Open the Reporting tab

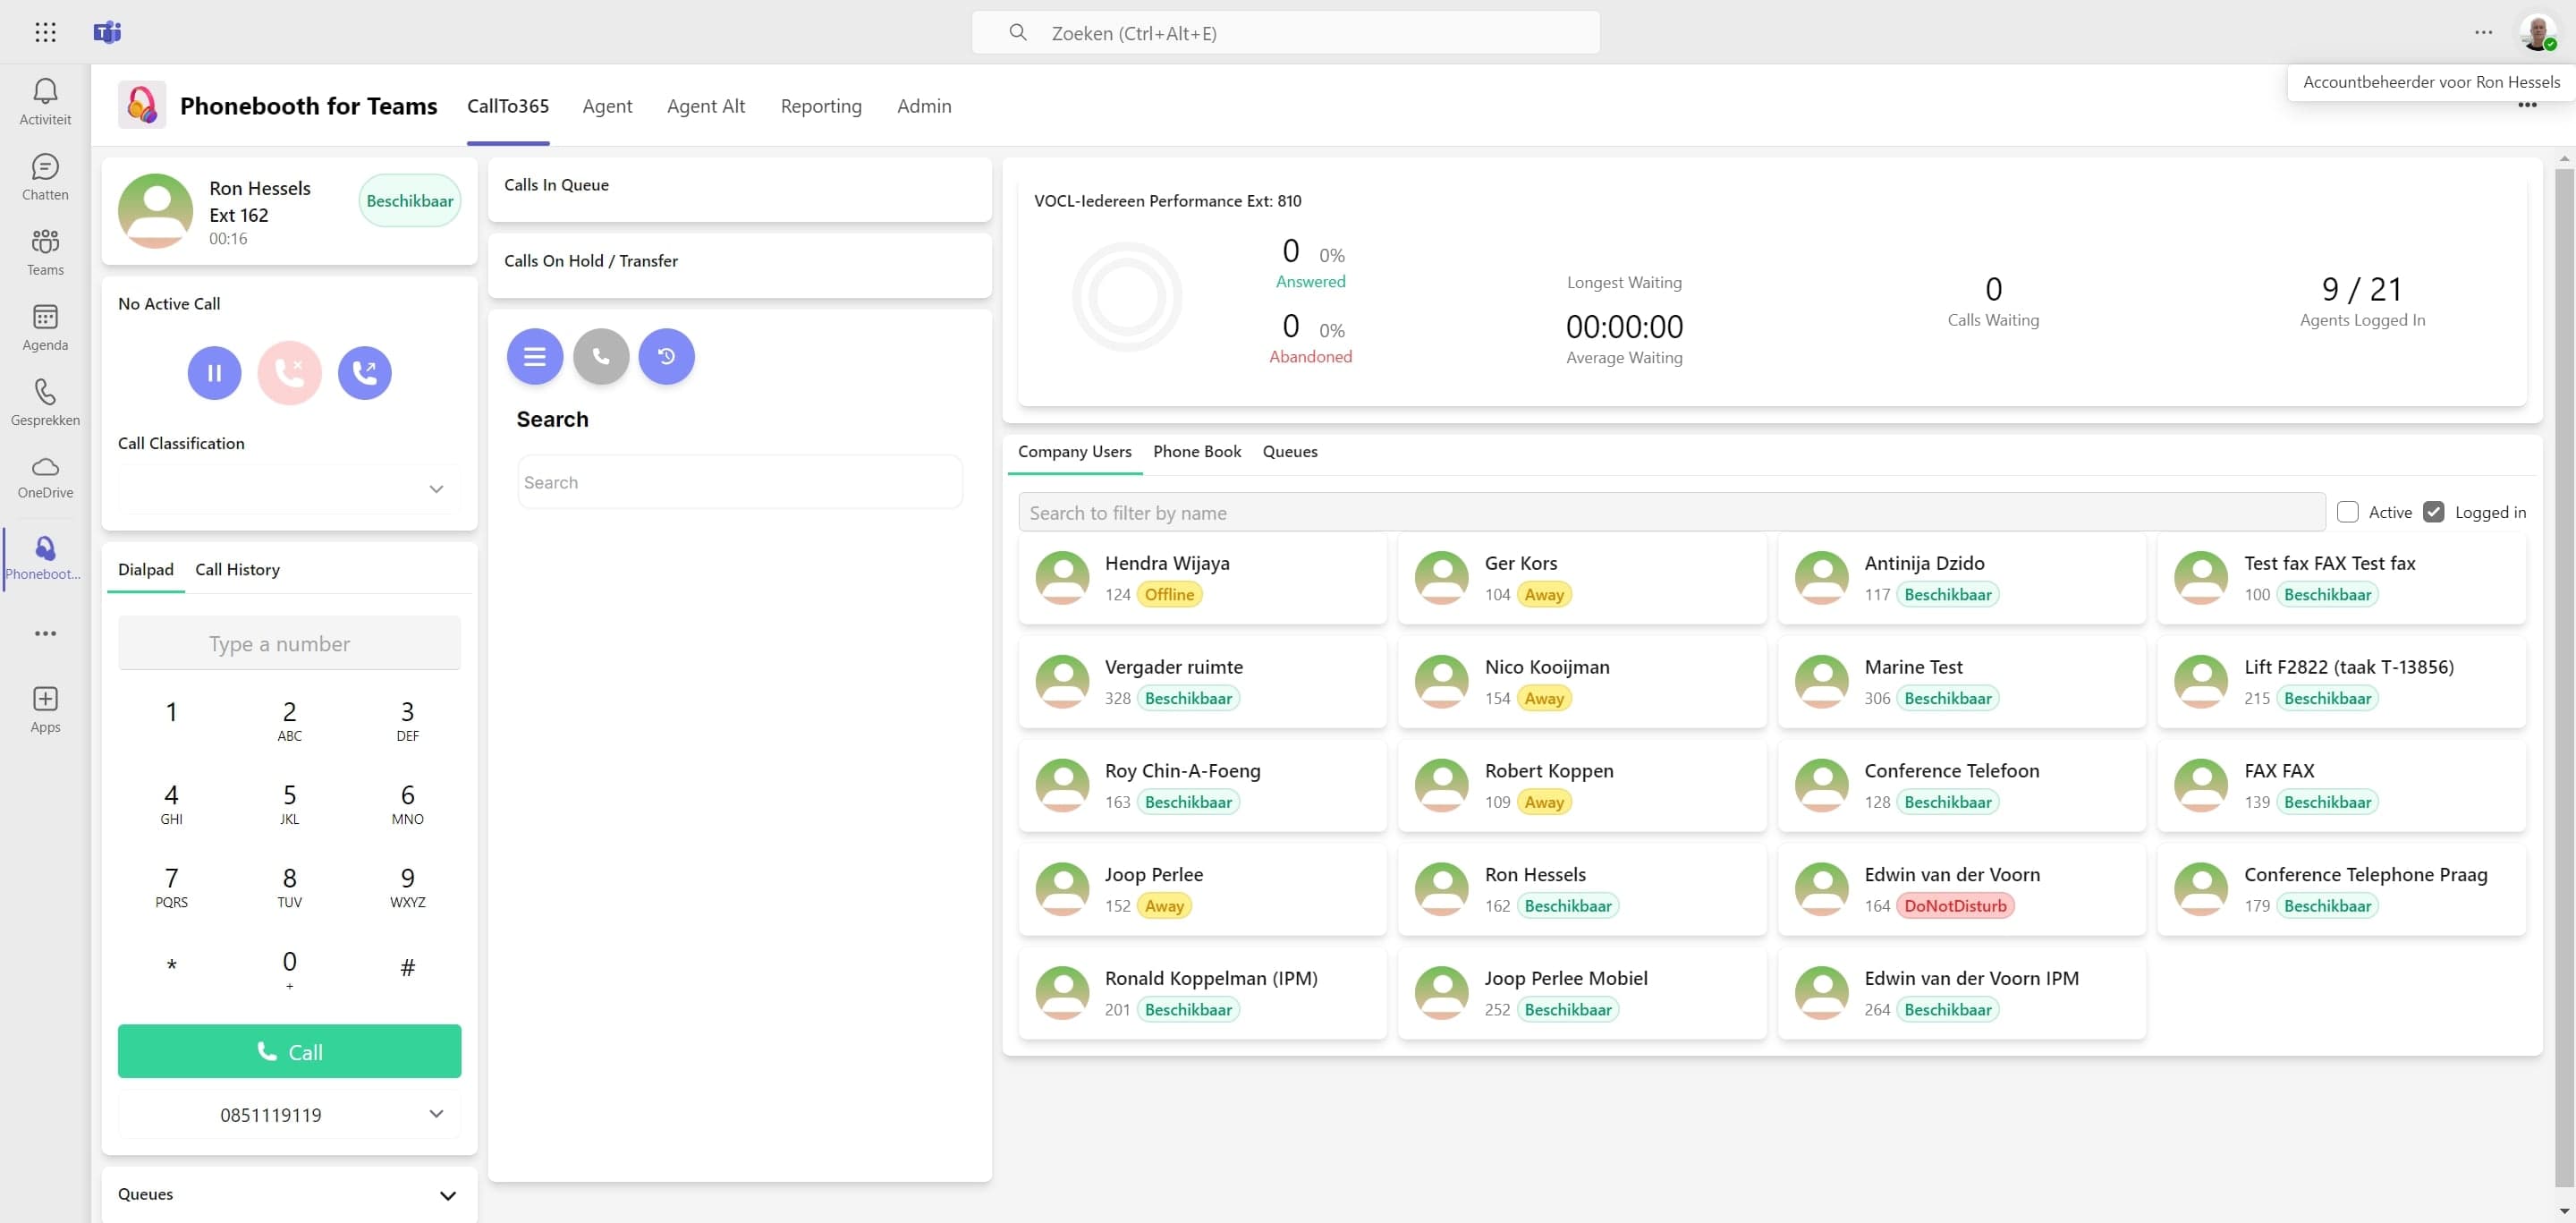[x=821, y=106]
